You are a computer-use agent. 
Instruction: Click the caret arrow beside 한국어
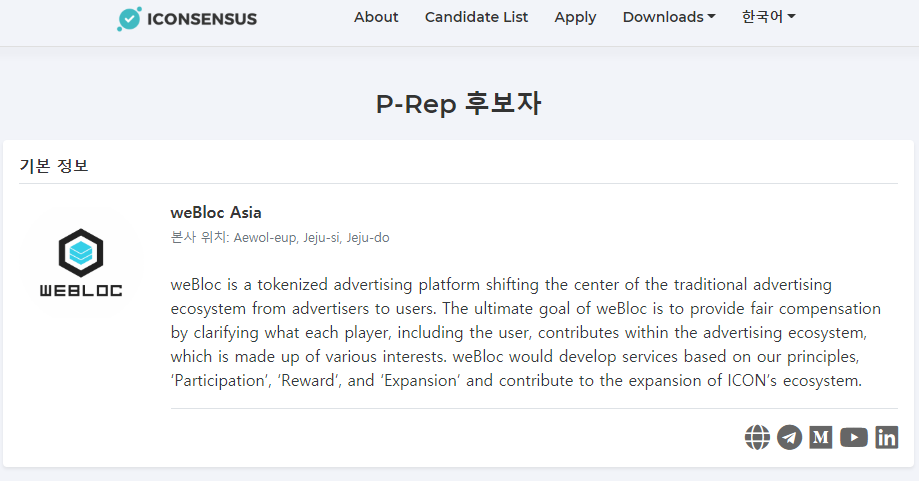(791, 17)
